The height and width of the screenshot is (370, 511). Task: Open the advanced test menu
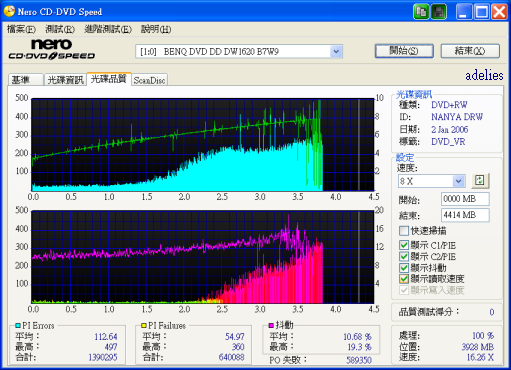(108, 29)
